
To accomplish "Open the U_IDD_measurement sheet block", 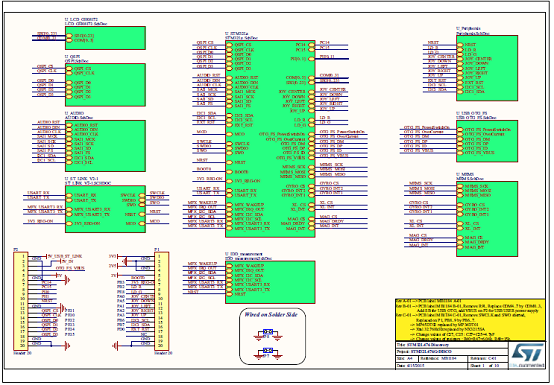I will [270, 282].
